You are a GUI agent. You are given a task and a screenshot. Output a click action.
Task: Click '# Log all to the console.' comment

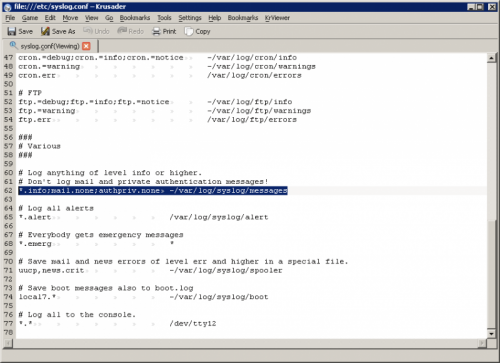coord(77,315)
